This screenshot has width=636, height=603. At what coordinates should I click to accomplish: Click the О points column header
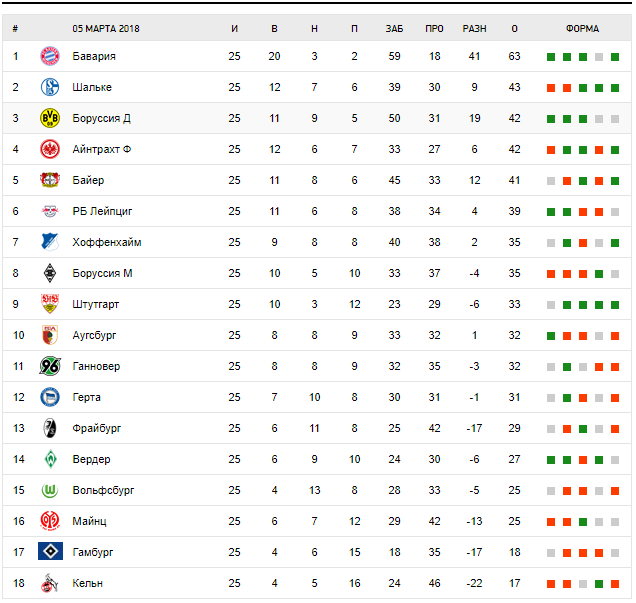click(514, 28)
